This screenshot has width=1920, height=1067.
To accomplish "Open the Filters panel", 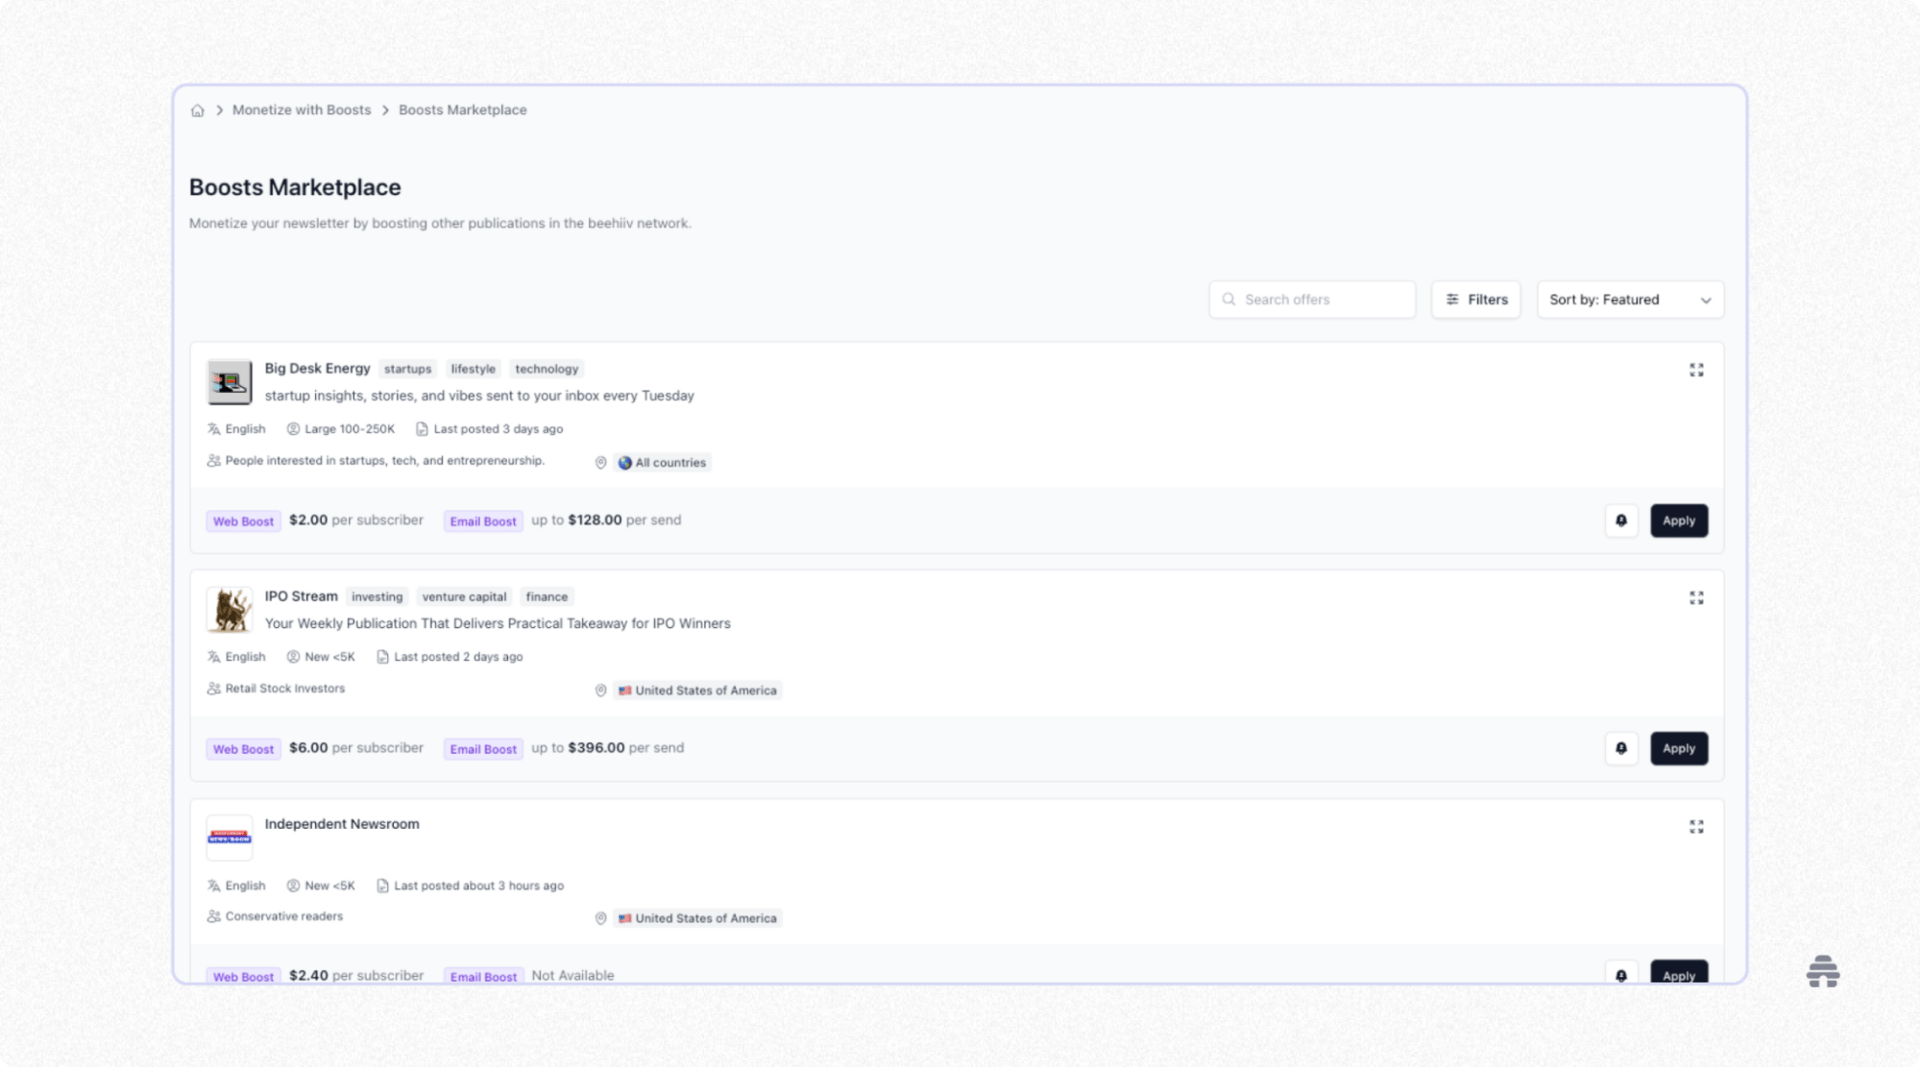I will (x=1476, y=299).
